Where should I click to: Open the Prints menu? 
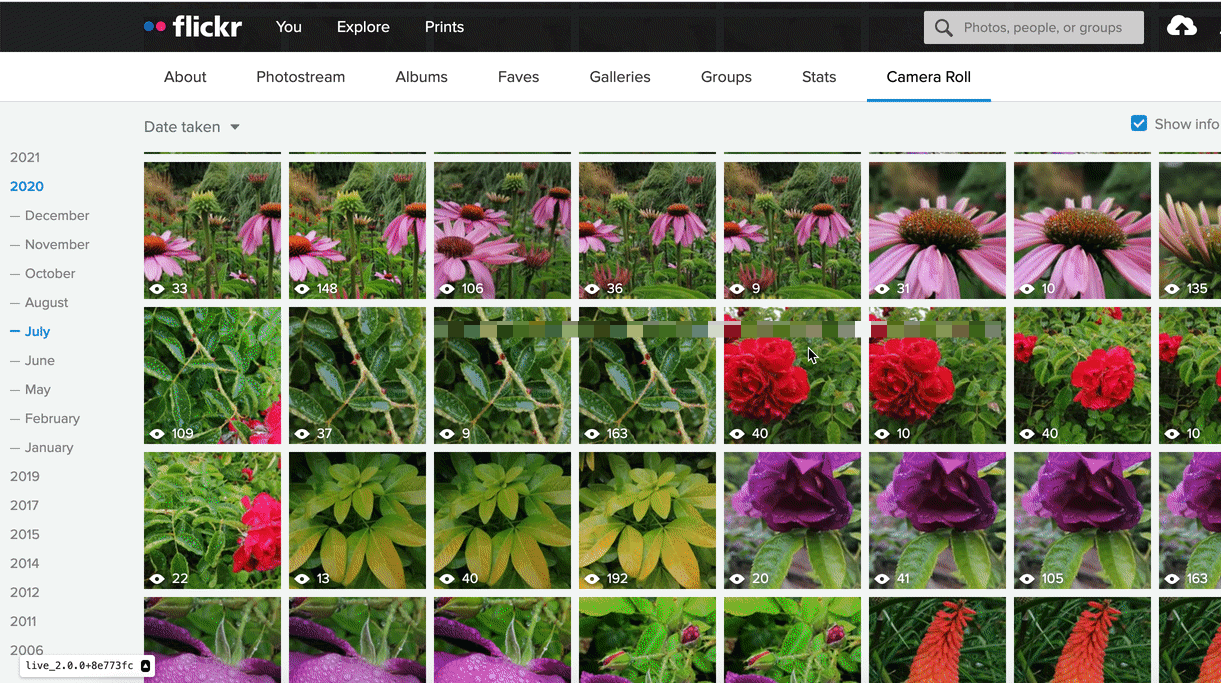point(444,27)
